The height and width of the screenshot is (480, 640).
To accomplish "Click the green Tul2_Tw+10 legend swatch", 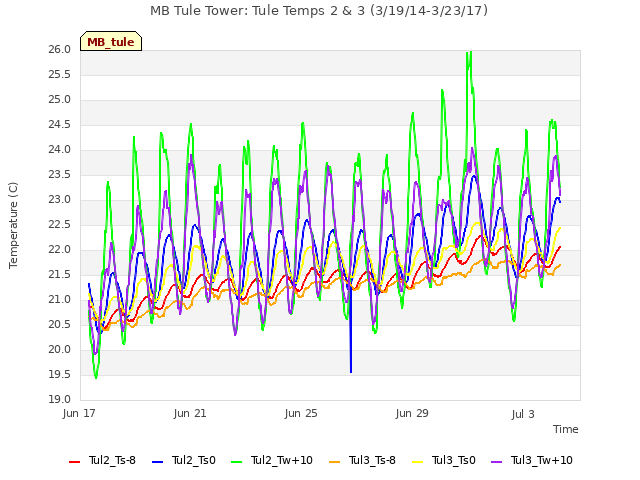I will tap(236, 462).
